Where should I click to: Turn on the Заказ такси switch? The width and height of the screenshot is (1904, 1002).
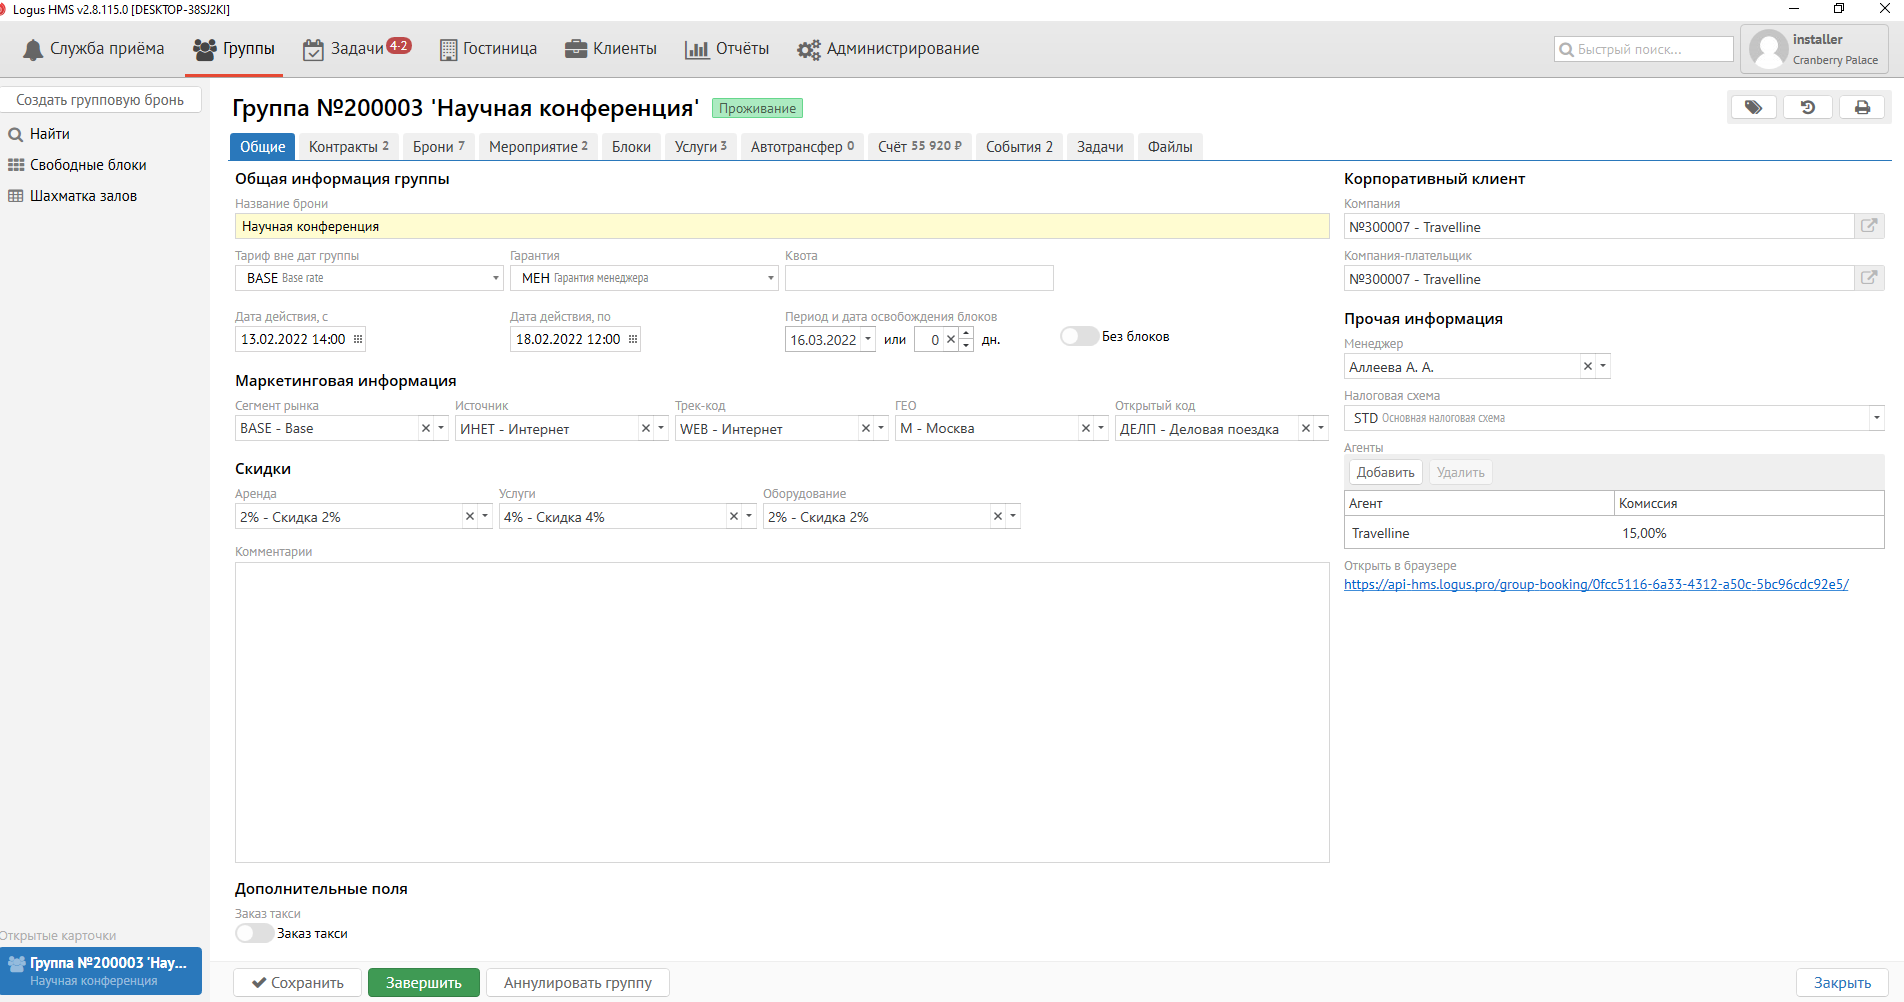pos(254,933)
